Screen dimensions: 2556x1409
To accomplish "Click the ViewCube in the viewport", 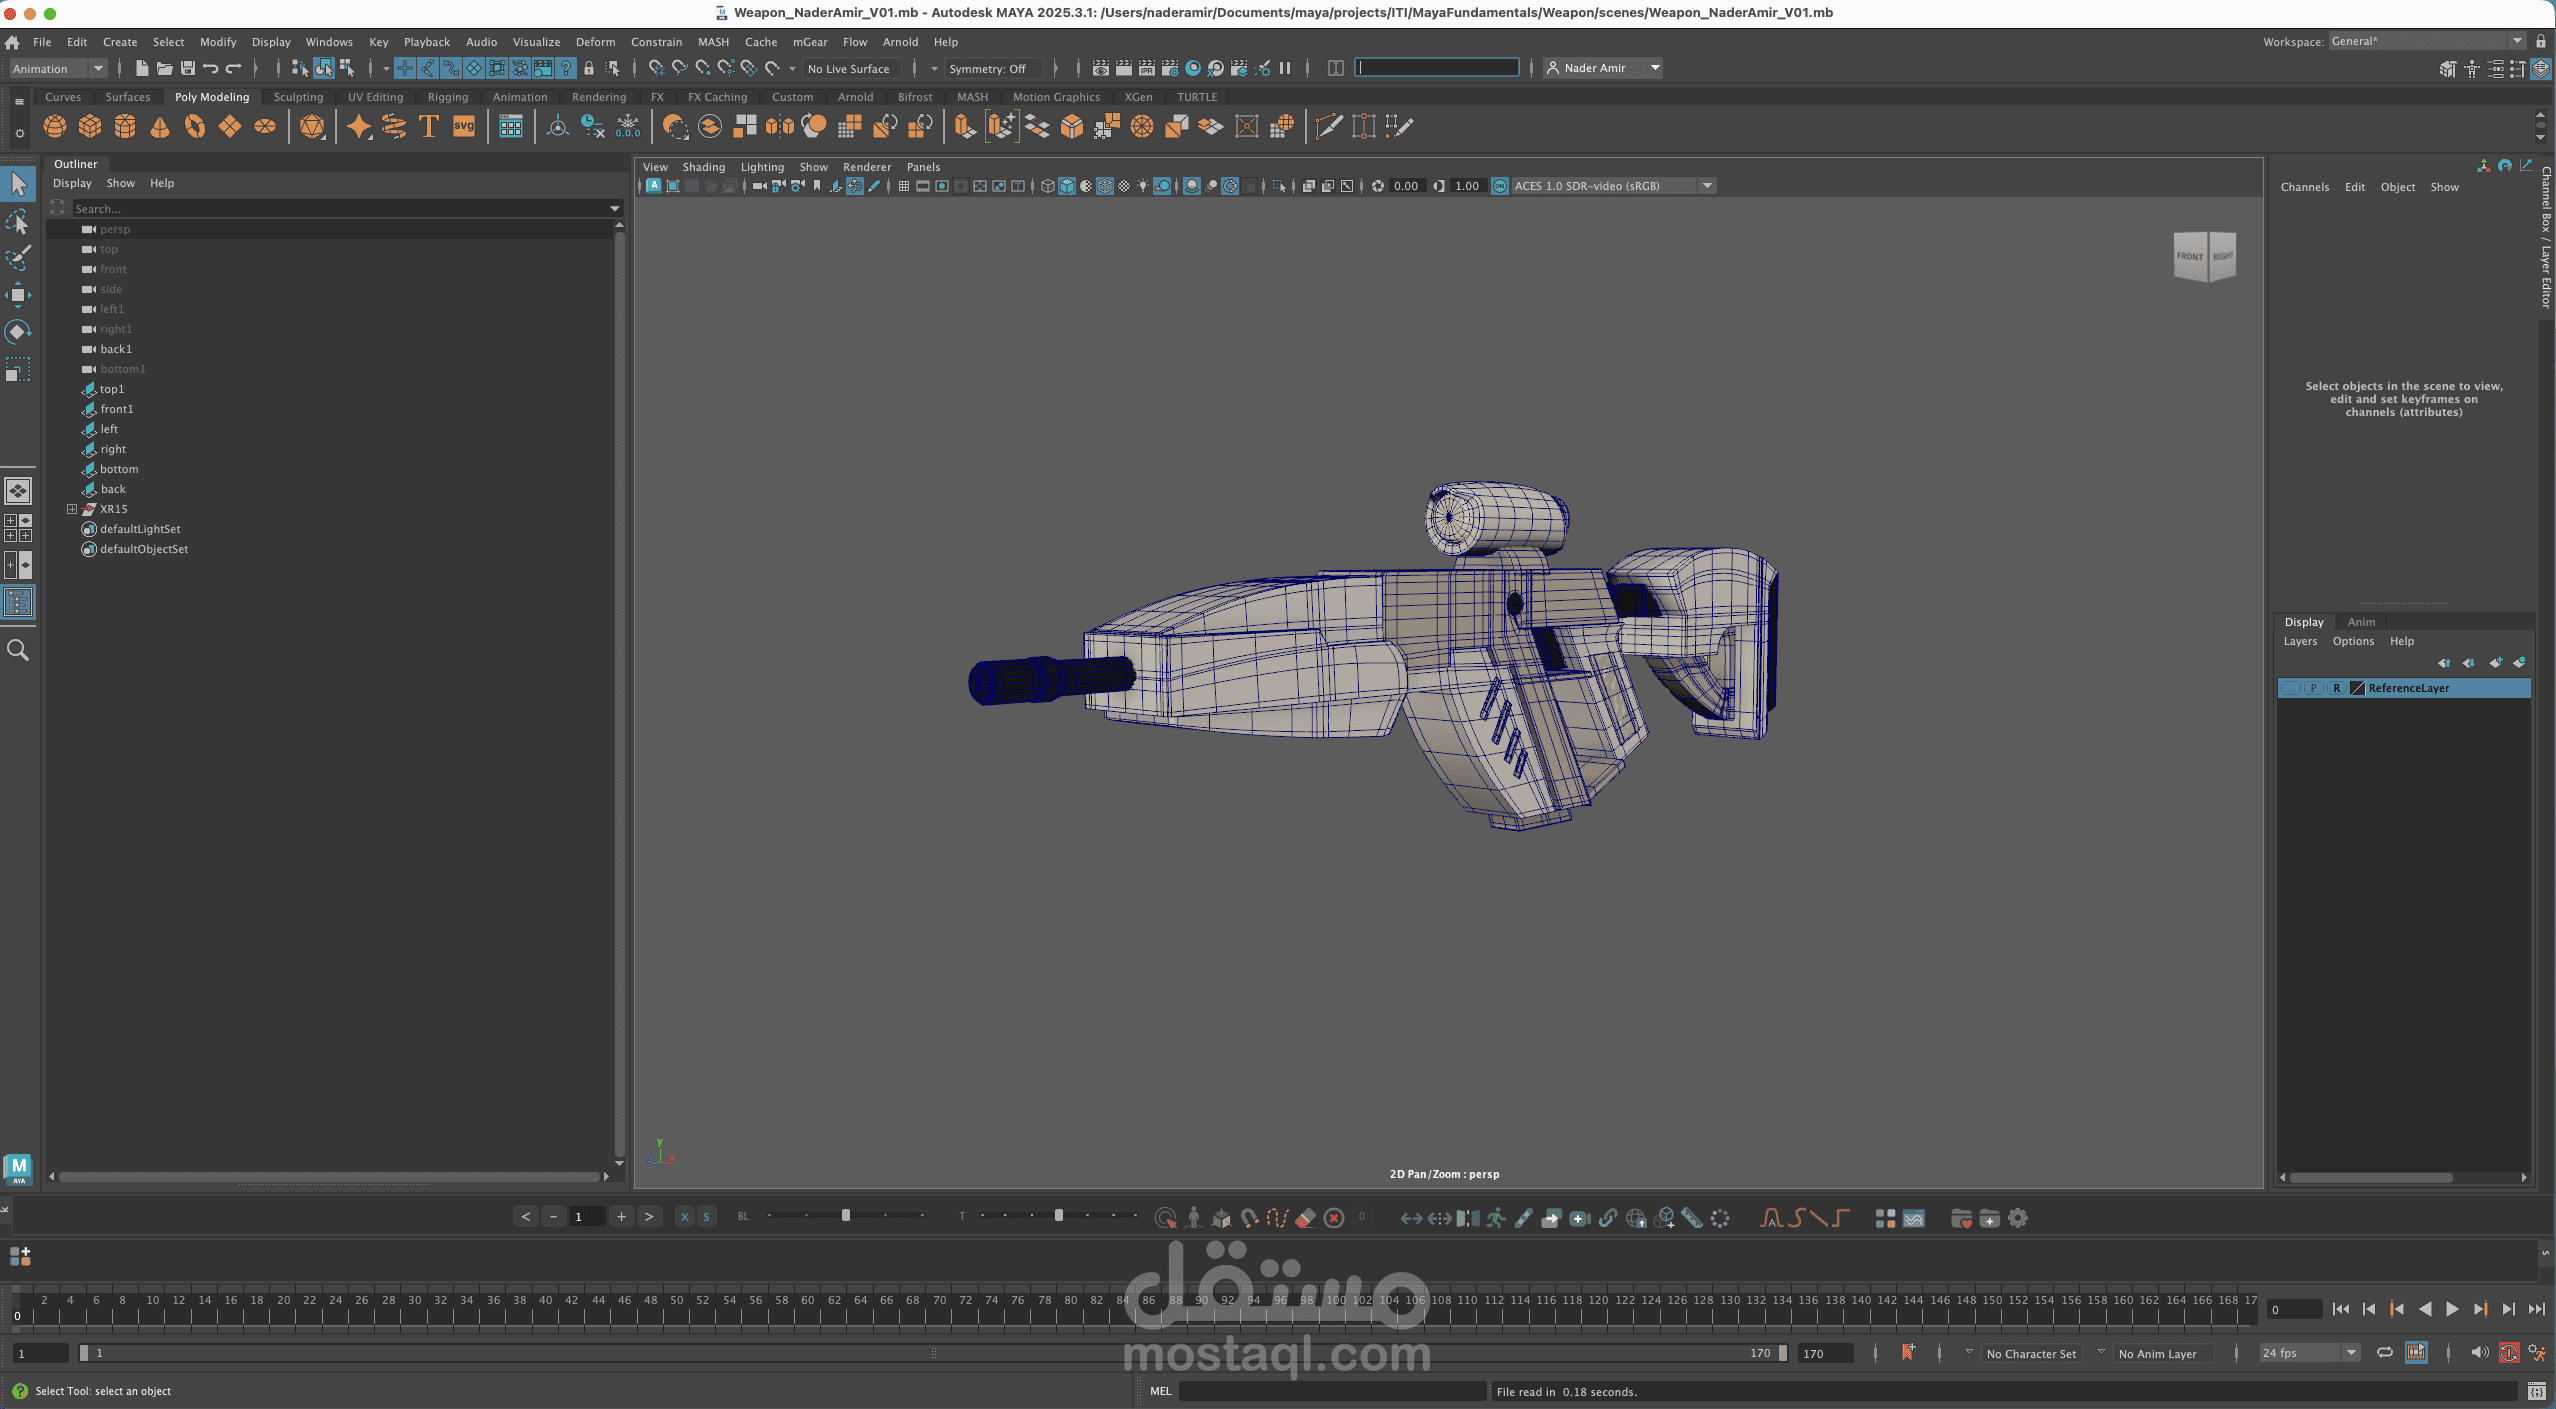I will [x=2204, y=256].
